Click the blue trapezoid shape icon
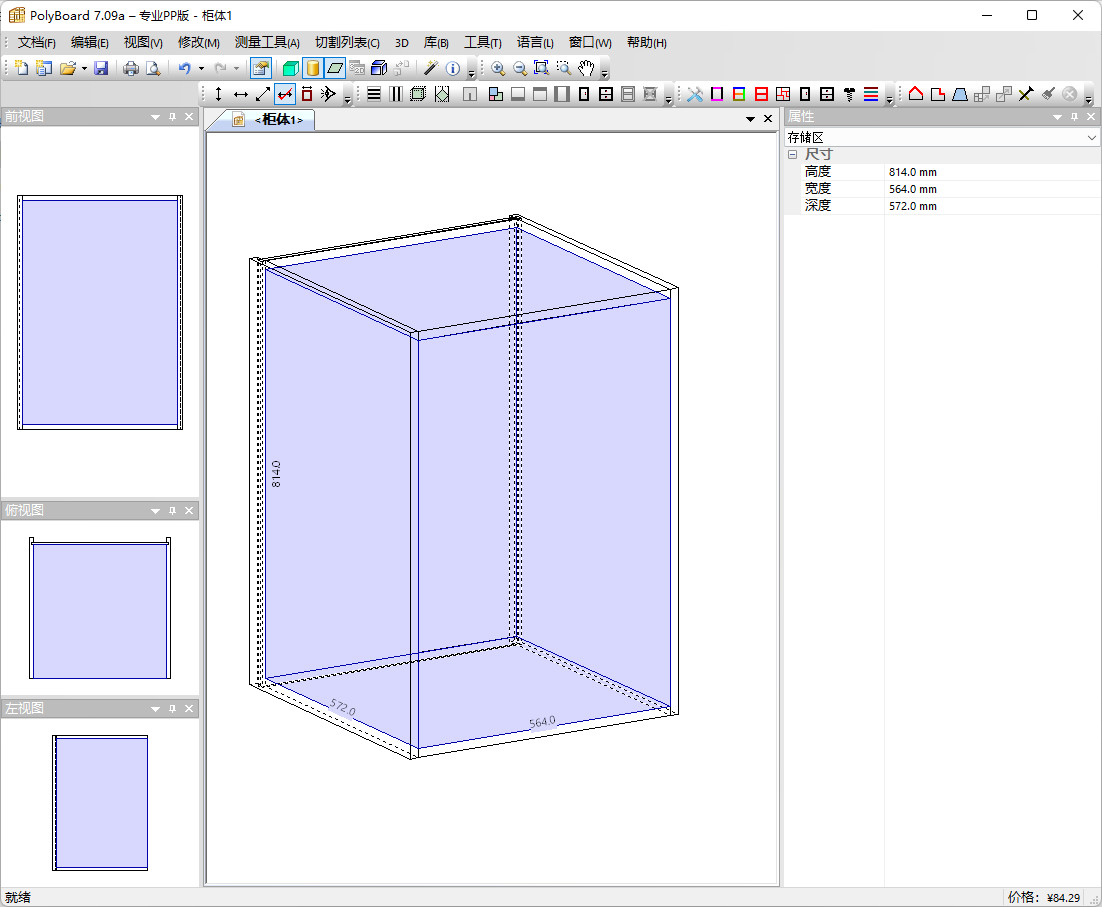 click(960, 94)
